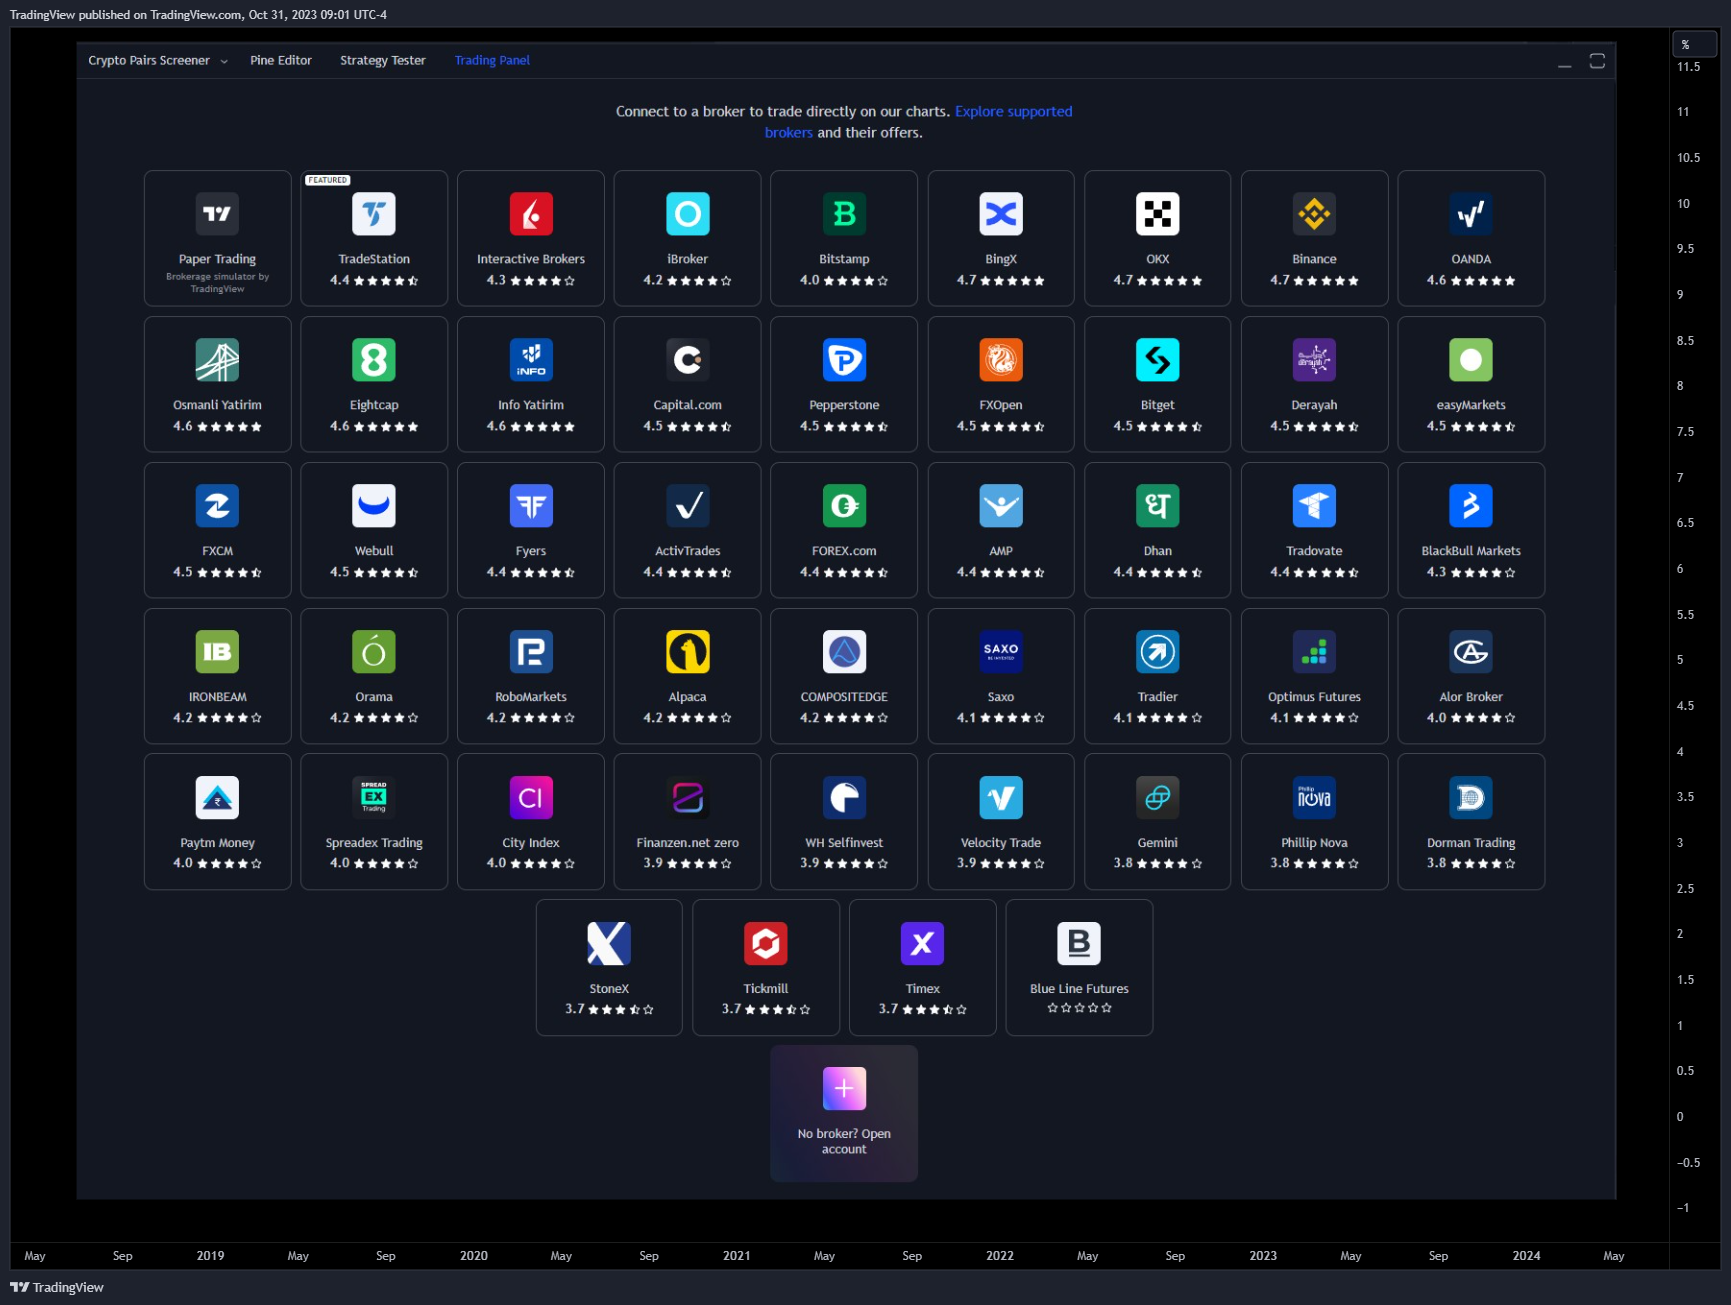
Task: Open the Crypto Pairs Screener dropdown
Action: point(158,60)
